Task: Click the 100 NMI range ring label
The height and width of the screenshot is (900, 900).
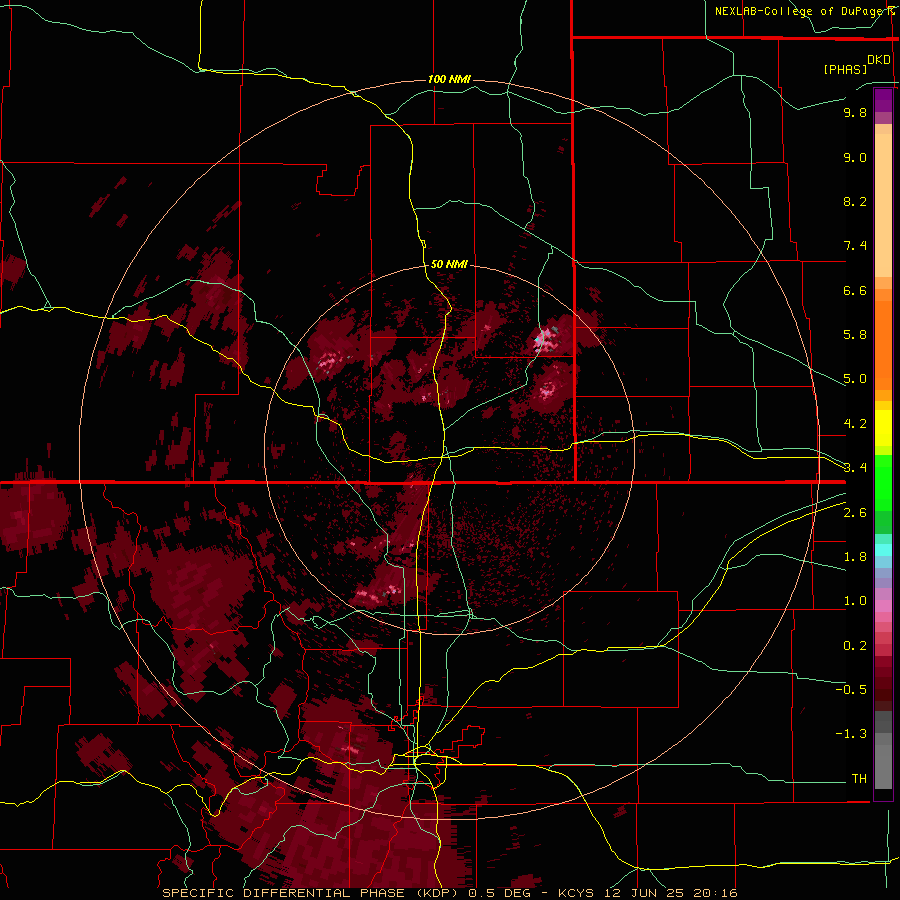Action: [449, 79]
